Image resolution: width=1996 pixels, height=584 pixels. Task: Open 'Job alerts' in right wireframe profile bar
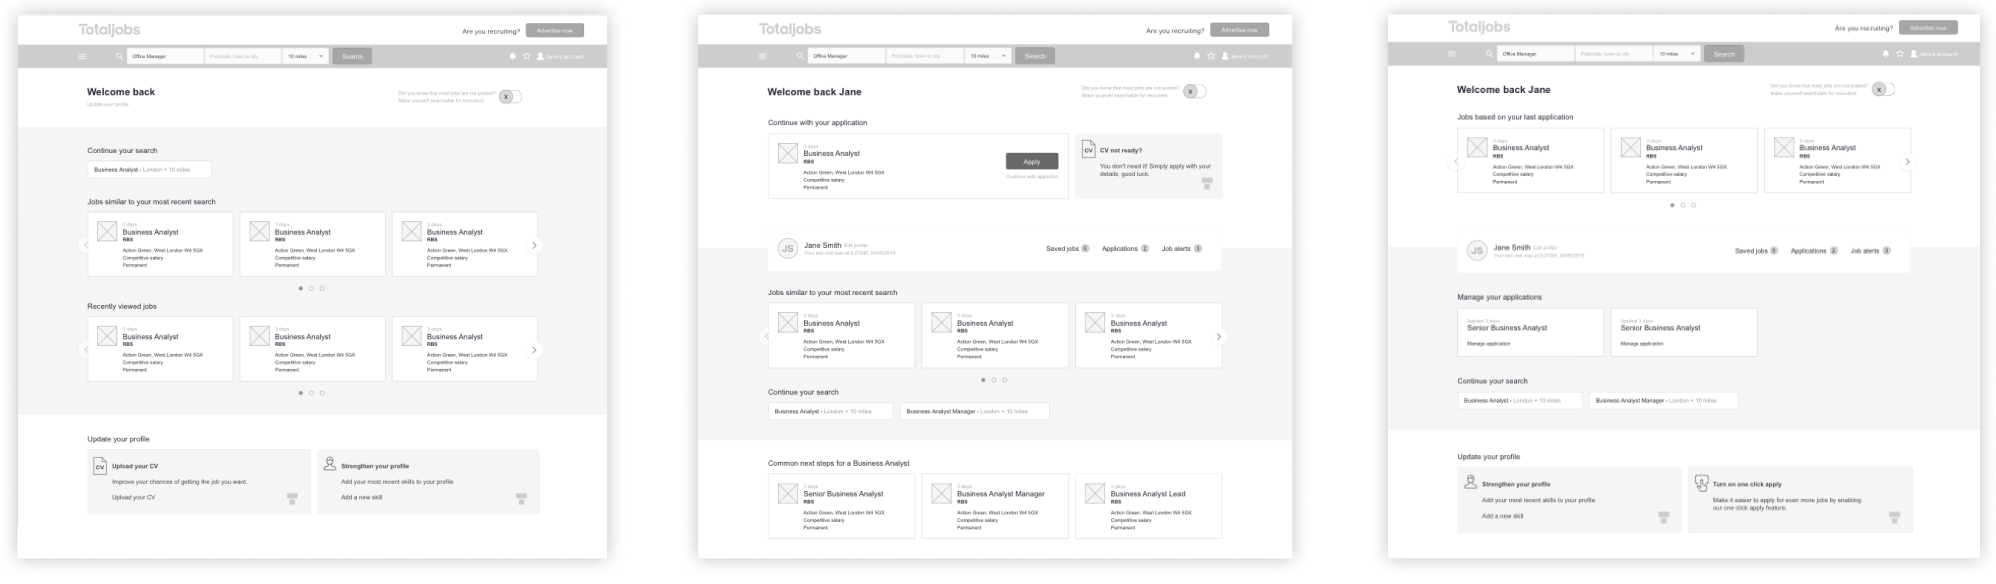[x=1869, y=251]
